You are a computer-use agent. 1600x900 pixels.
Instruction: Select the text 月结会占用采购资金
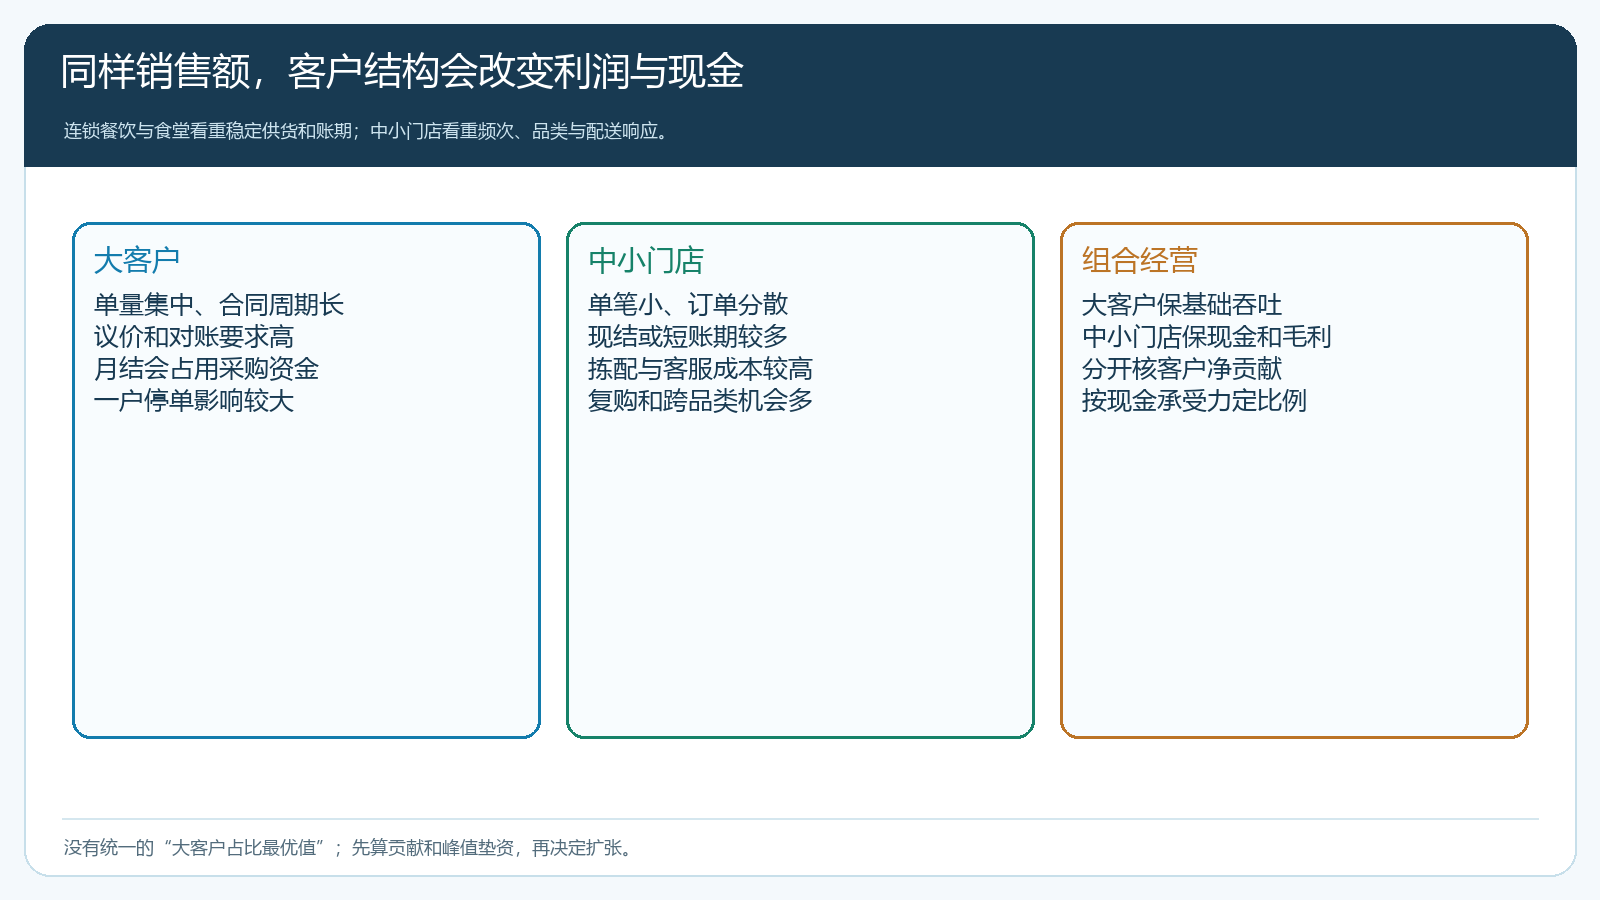click(x=206, y=369)
